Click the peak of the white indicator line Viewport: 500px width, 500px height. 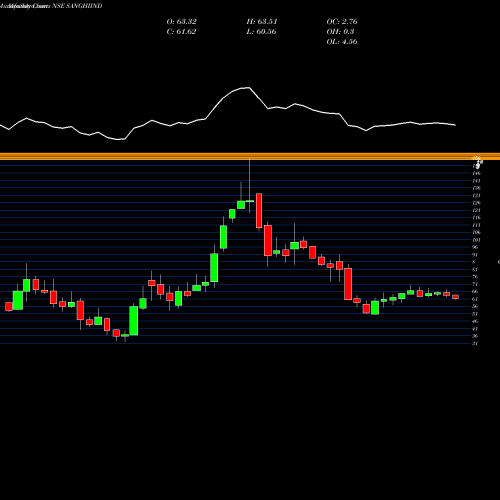pos(248,88)
